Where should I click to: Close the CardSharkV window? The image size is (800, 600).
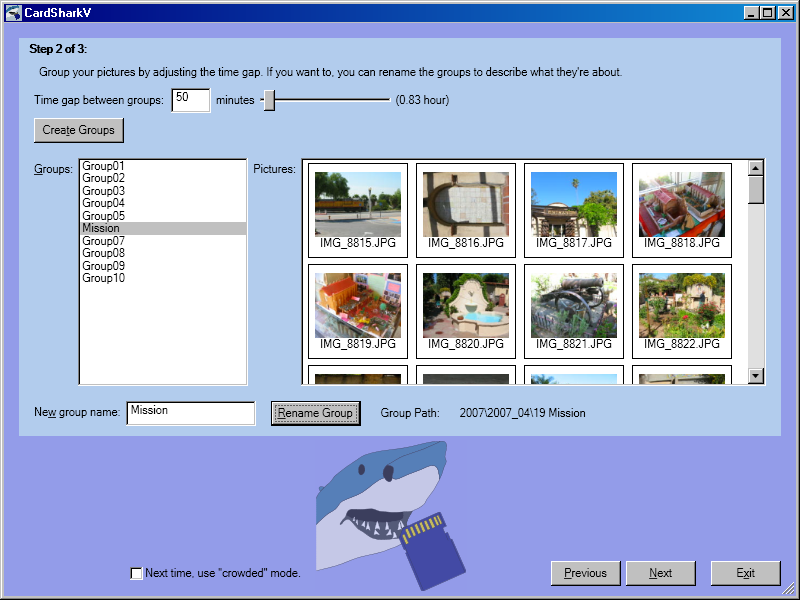(x=786, y=13)
